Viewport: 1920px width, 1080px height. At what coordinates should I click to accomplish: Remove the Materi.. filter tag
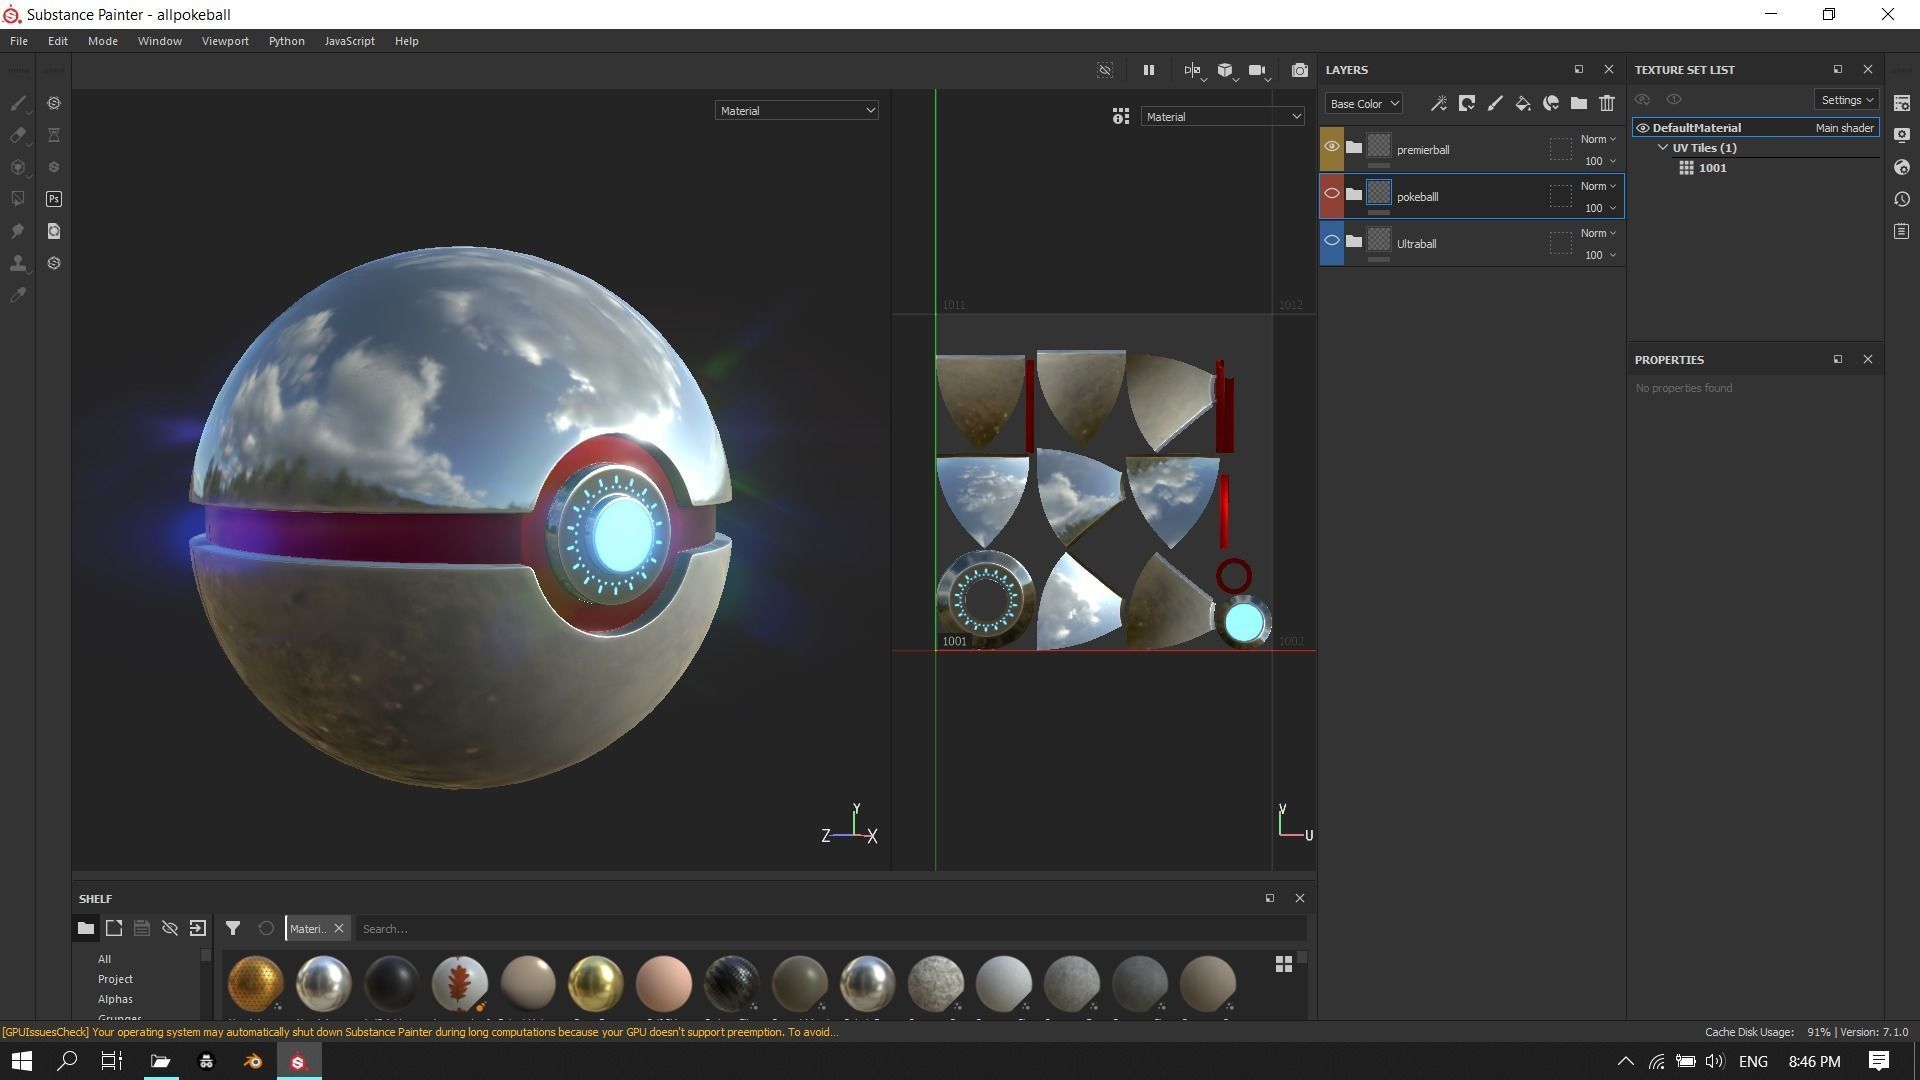[339, 929]
